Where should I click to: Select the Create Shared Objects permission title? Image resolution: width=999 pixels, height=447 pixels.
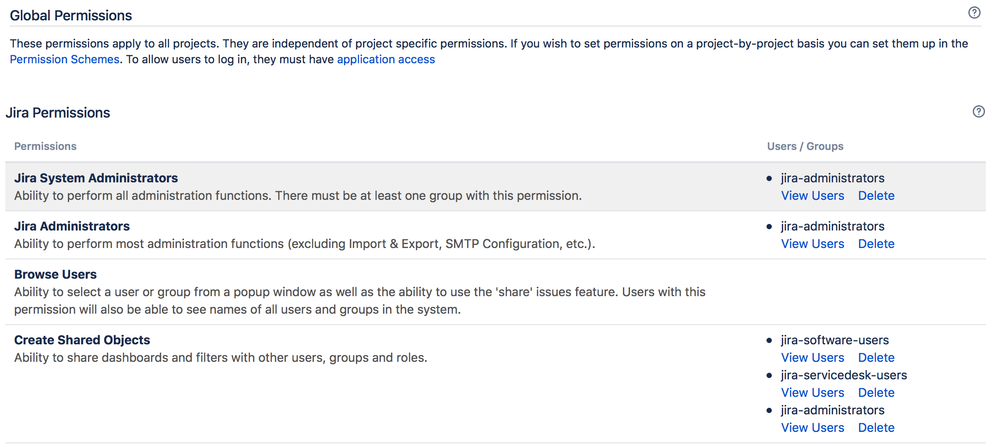pyautogui.click(x=82, y=340)
